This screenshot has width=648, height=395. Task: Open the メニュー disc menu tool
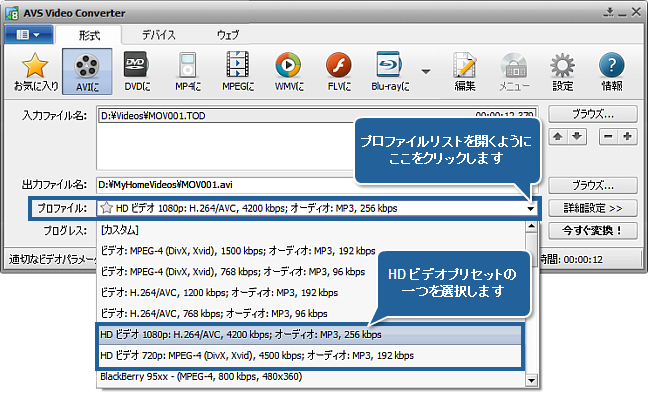pos(514,71)
